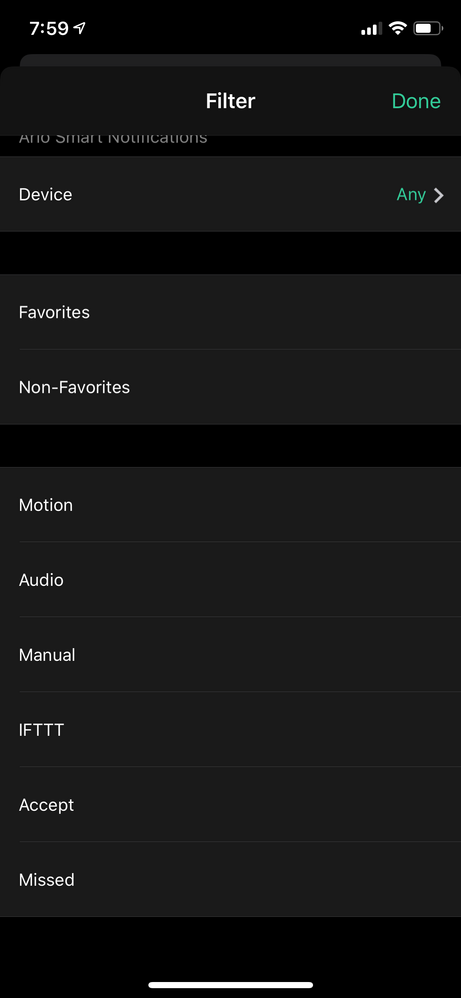Tap the cellular signal bars icon
The height and width of the screenshot is (998, 461).
point(371,29)
